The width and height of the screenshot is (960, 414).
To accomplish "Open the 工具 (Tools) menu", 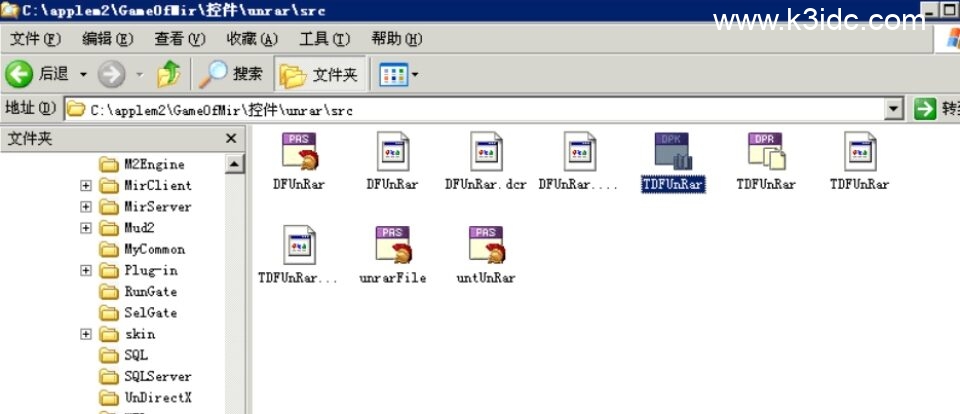I will point(324,39).
